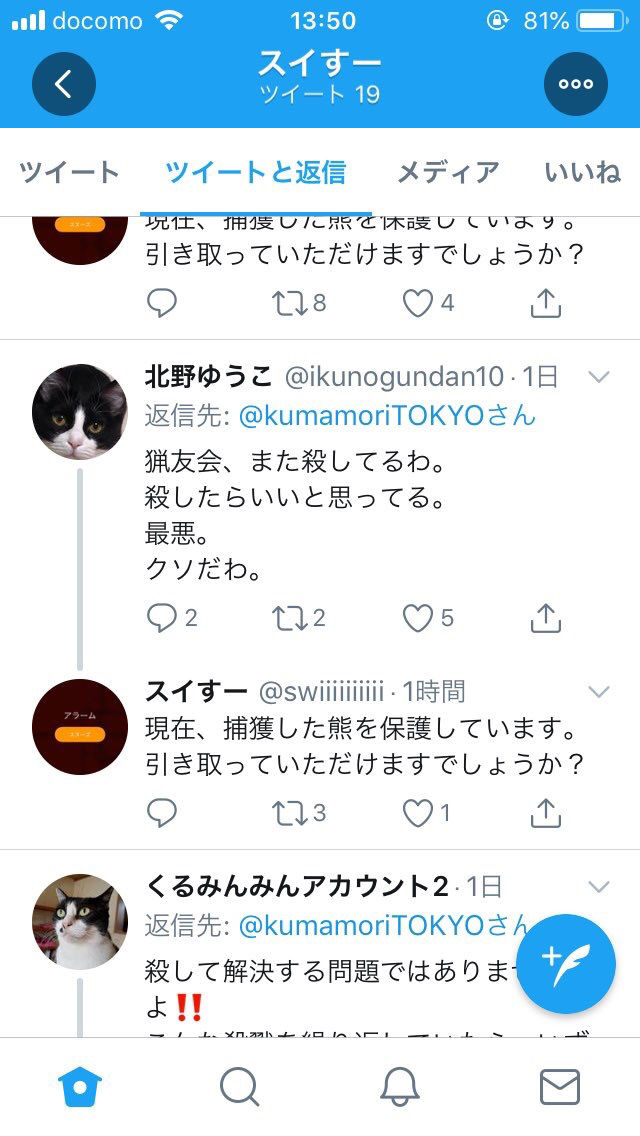This screenshot has height=1136, width=640.
Task: Like 北野ゆうこ's tweet showing 5 likes
Action: coord(417,618)
